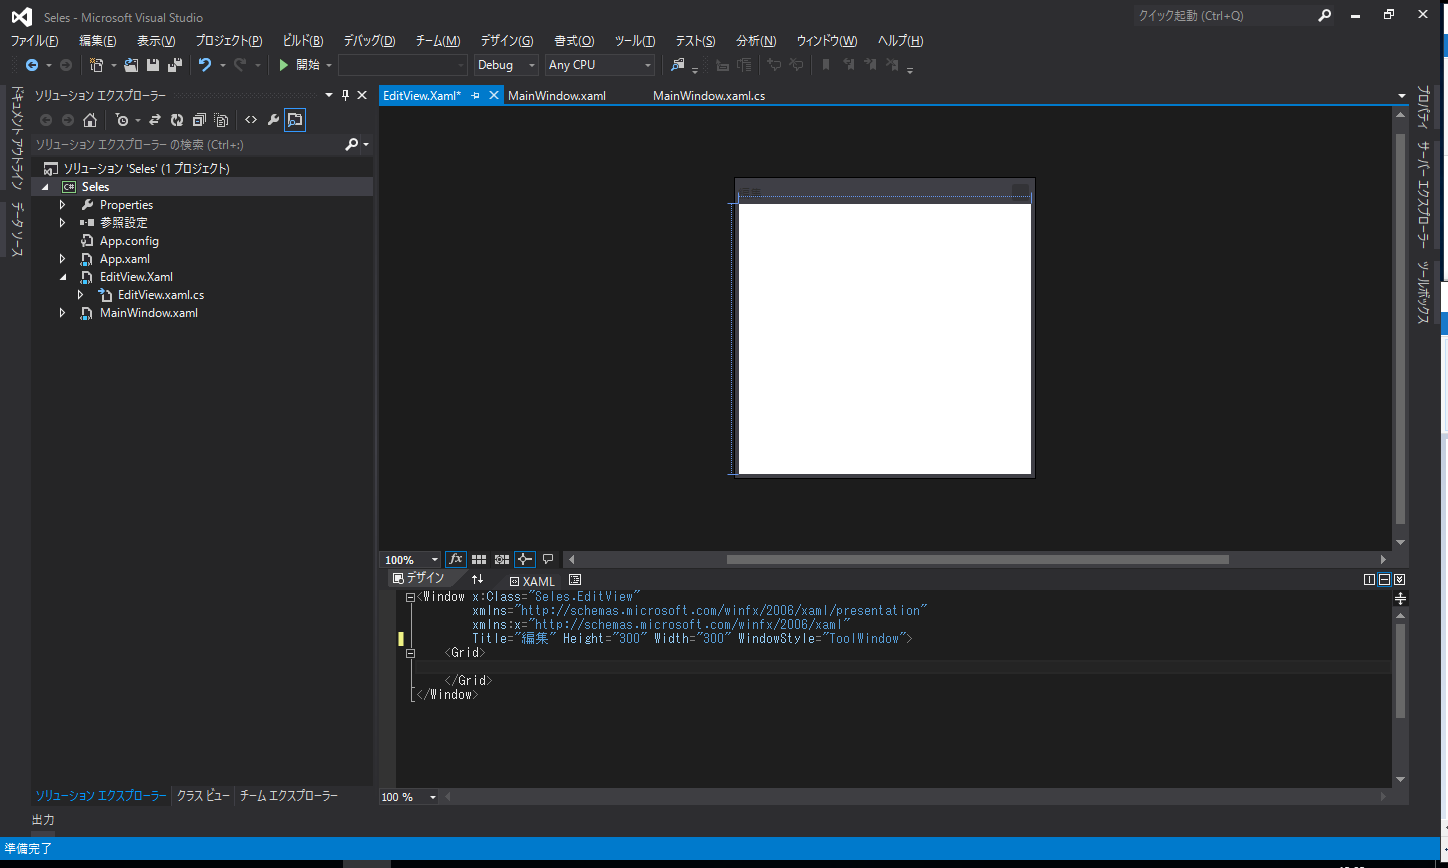
Task: Pin the EditView.Xaml tab
Action: click(x=476, y=96)
